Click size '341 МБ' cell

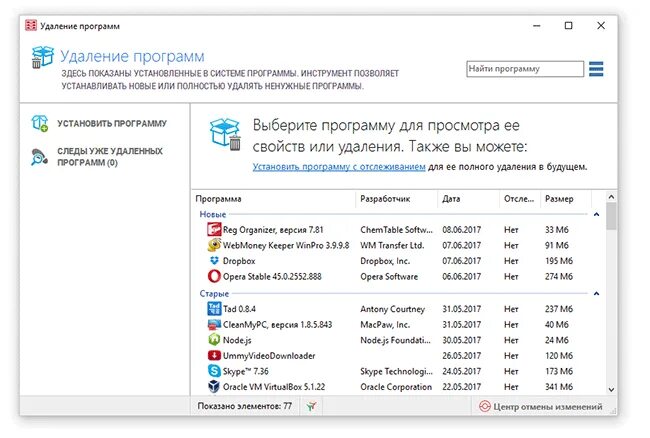(558, 387)
